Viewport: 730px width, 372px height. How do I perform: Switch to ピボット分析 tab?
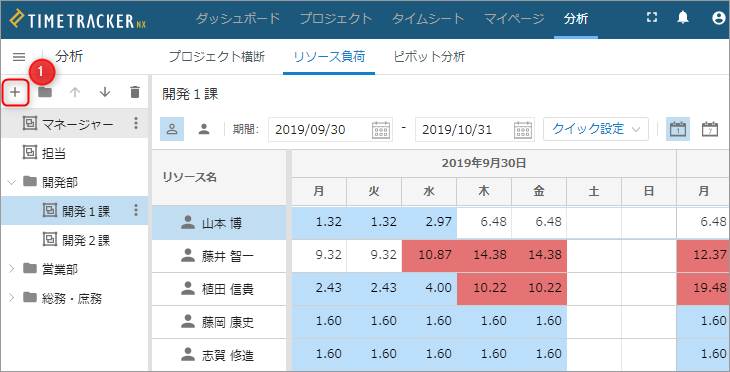pyautogui.click(x=429, y=57)
